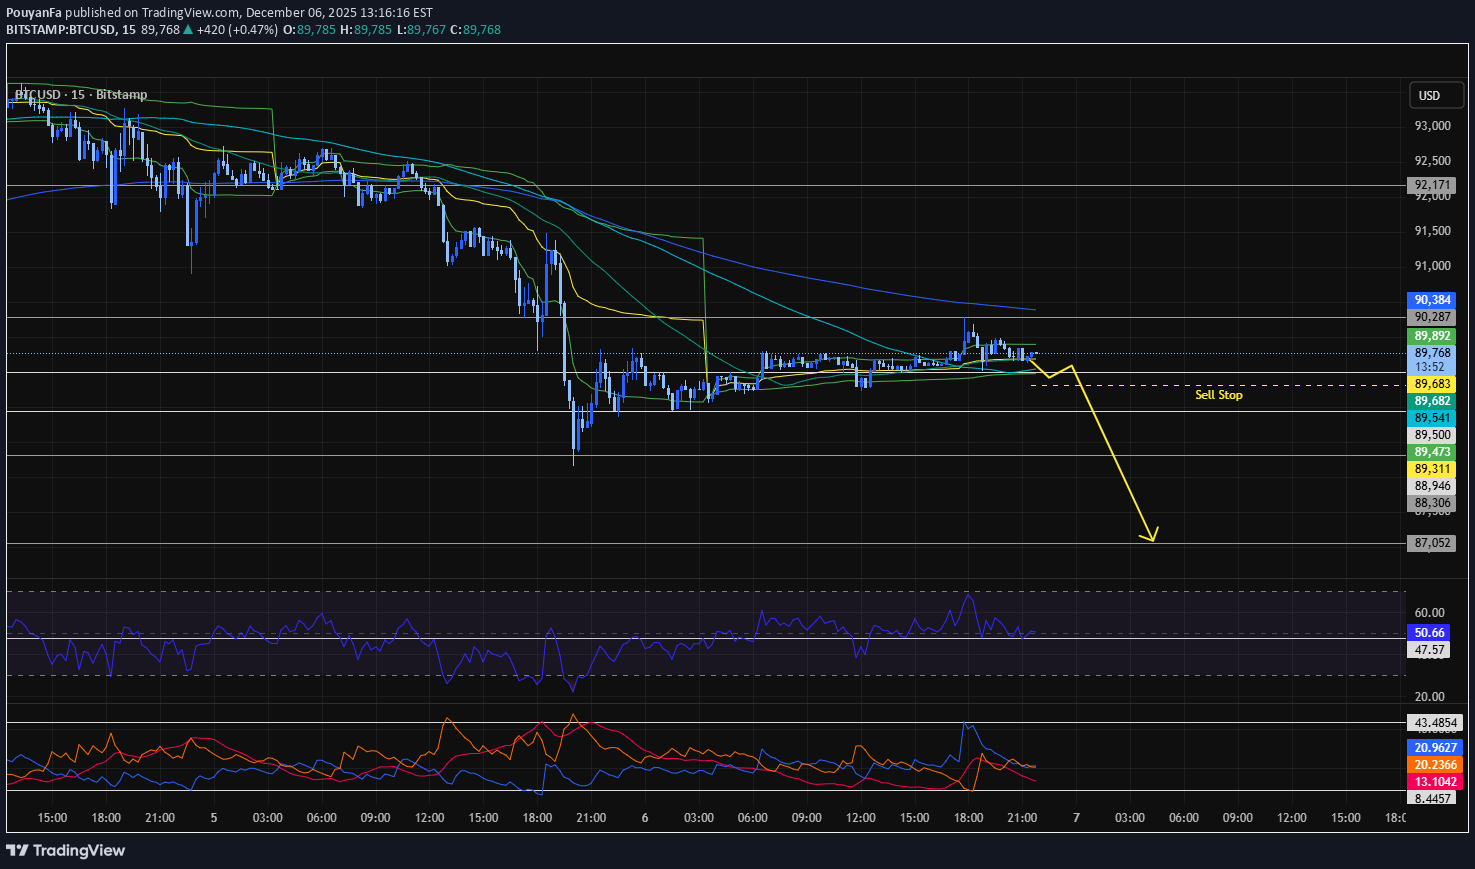This screenshot has width=1475, height=869.
Task: Select the BITSTAMP:BTCUSD symbol text in header
Action: [60, 30]
